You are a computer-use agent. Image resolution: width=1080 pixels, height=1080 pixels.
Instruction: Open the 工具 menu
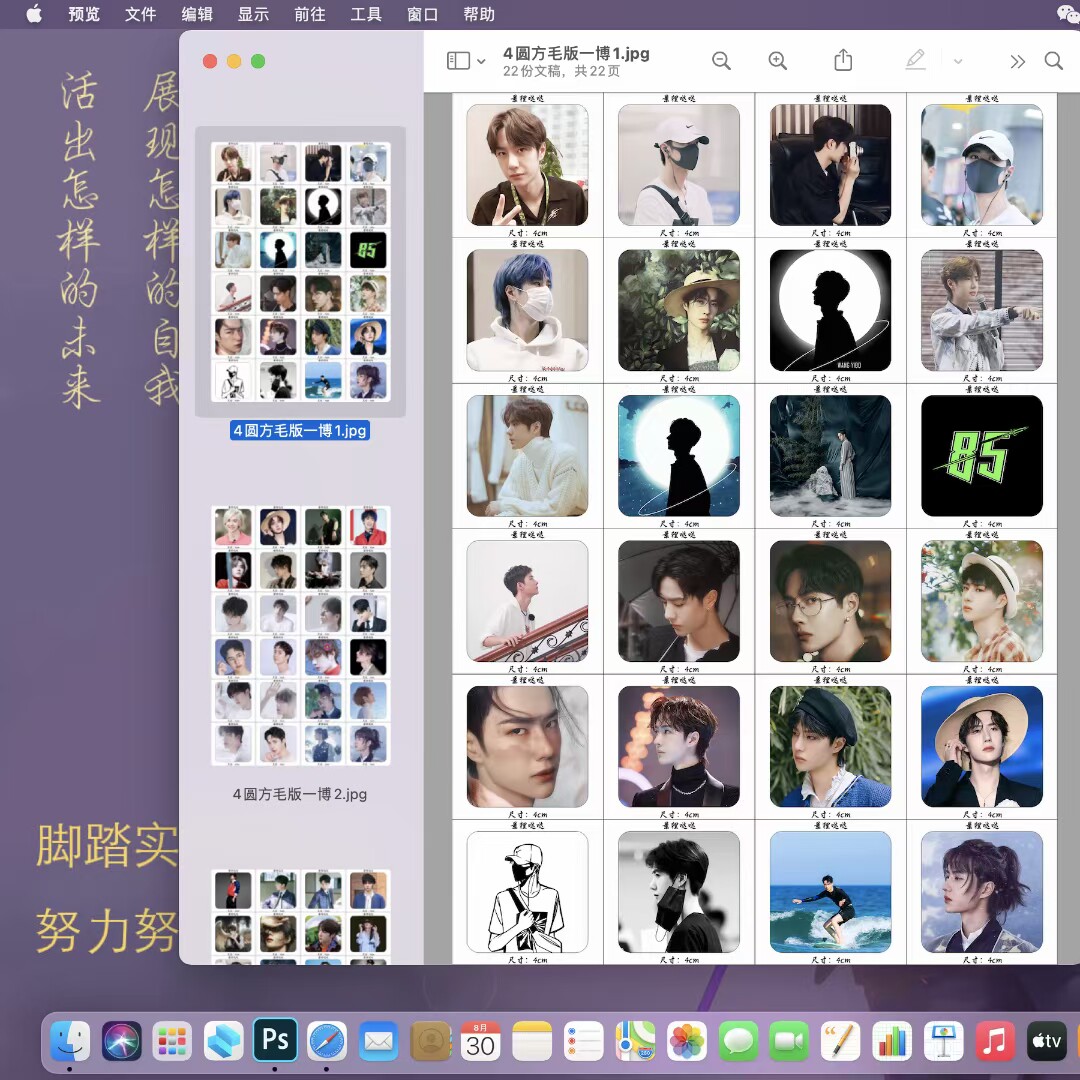coord(366,14)
